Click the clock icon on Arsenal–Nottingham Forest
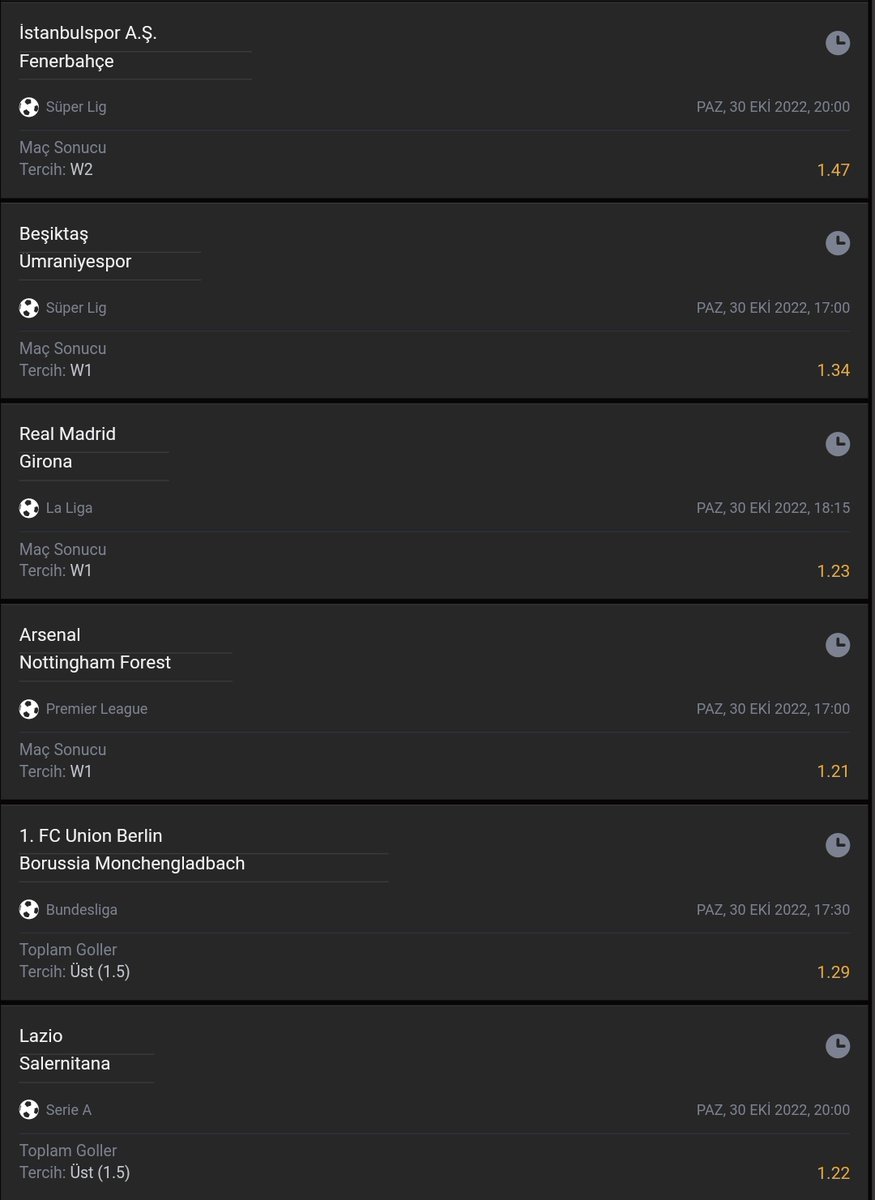This screenshot has height=1200, width=875. coord(837,644)
